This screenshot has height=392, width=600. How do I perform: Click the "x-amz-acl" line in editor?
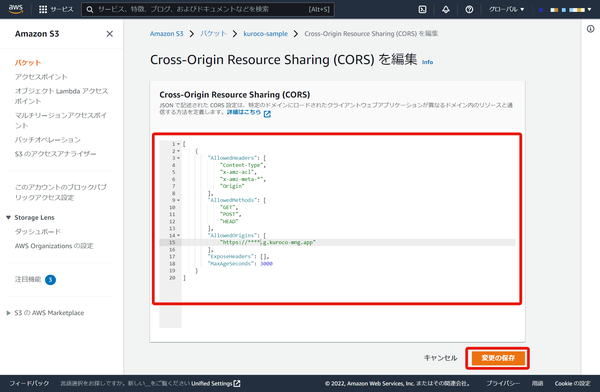pos(238,172)
